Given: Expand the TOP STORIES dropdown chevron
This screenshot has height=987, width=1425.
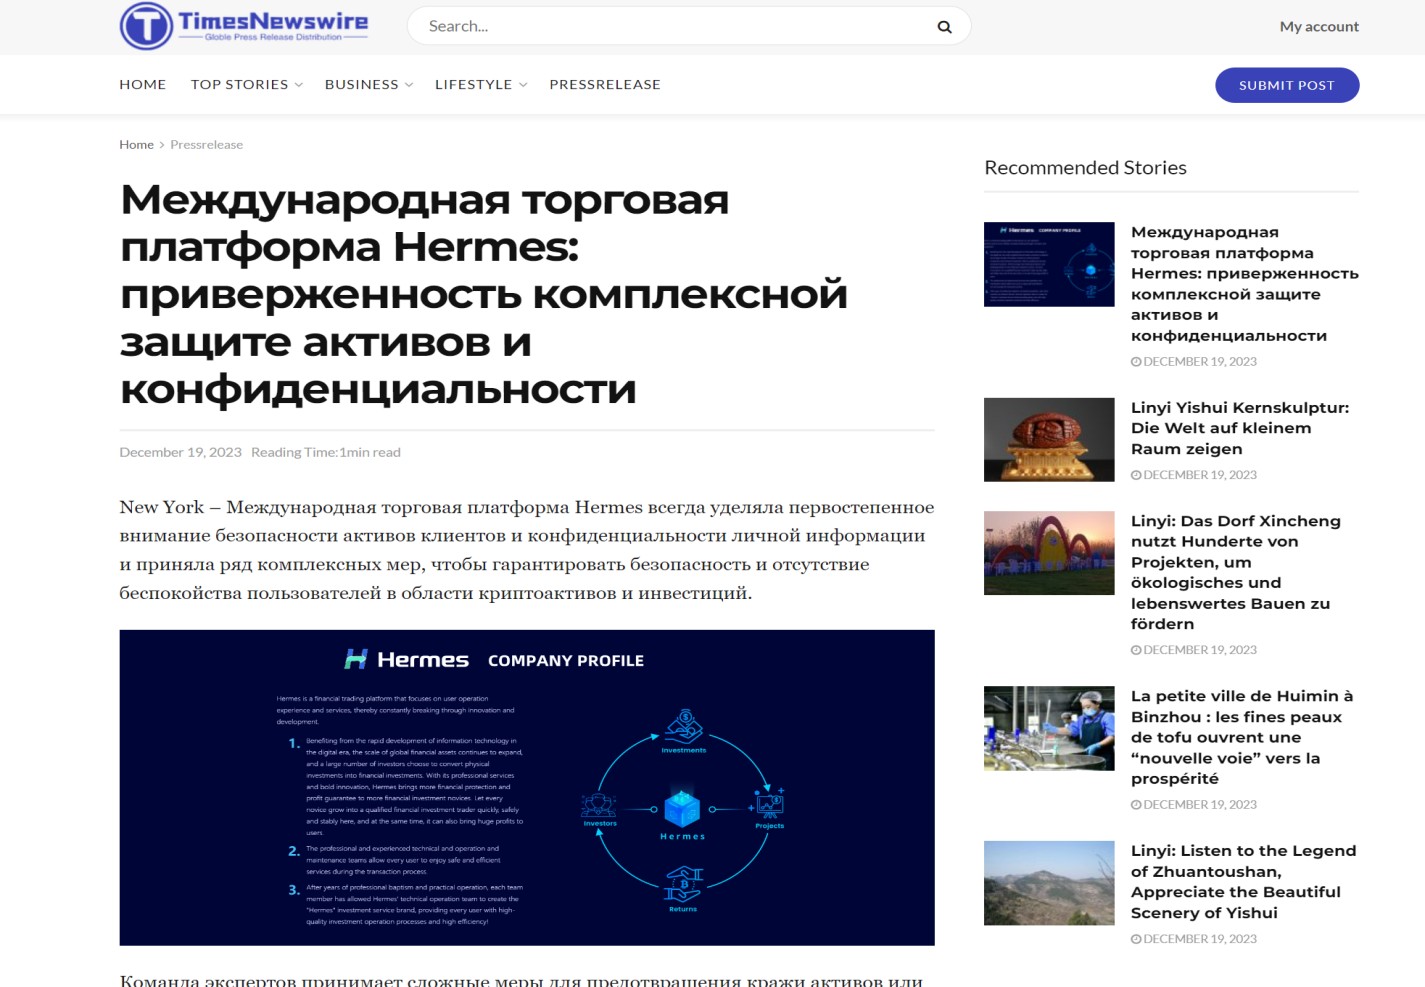Looking at the screenshot, I should point(298,85).
